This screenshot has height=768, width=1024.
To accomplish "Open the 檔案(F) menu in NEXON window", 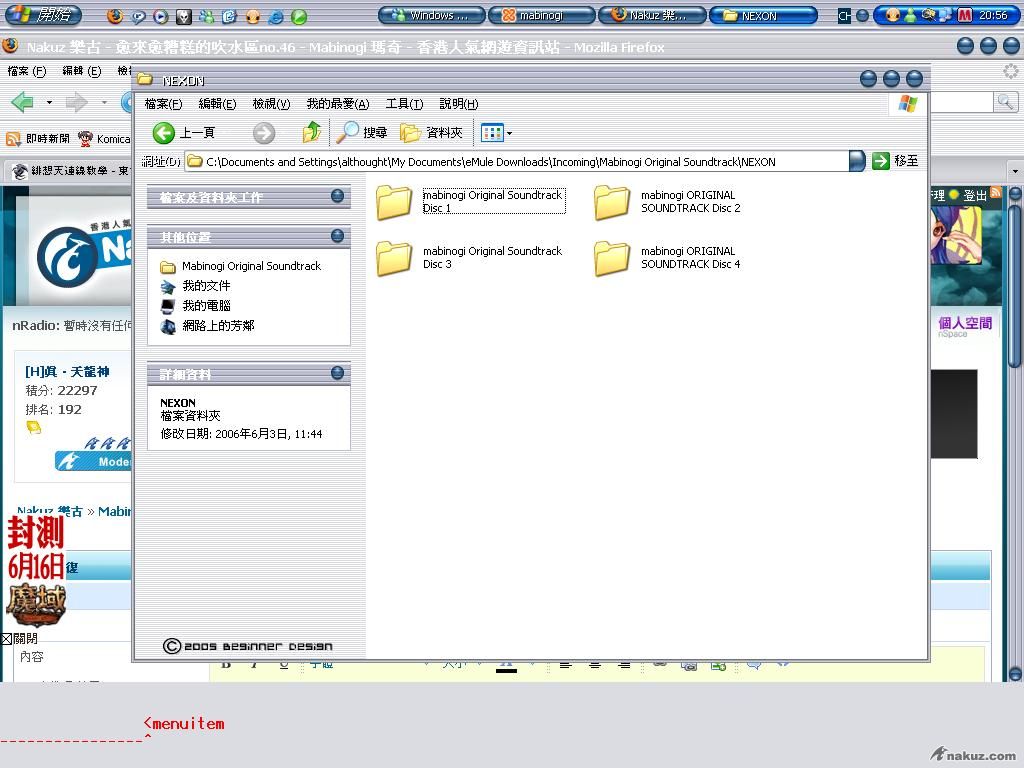I will tap(163, 104).
